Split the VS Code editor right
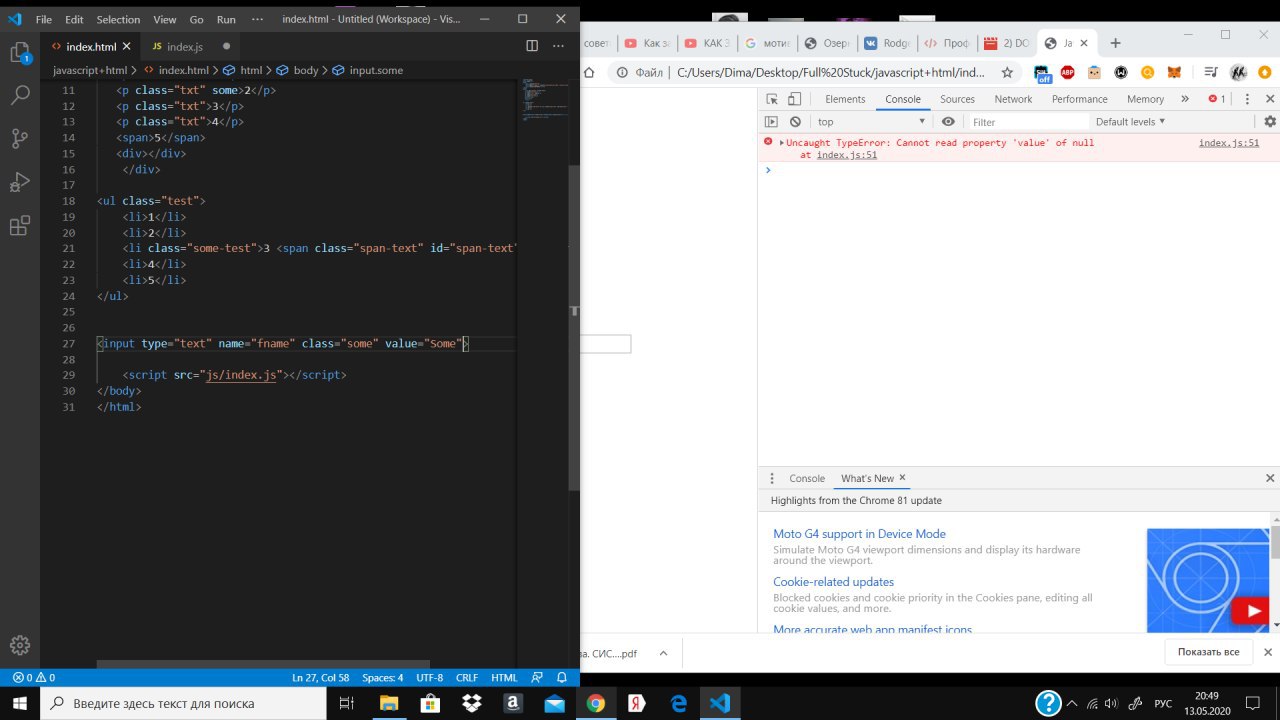This screenshot has height=720, width=1280. click(532, 46)
